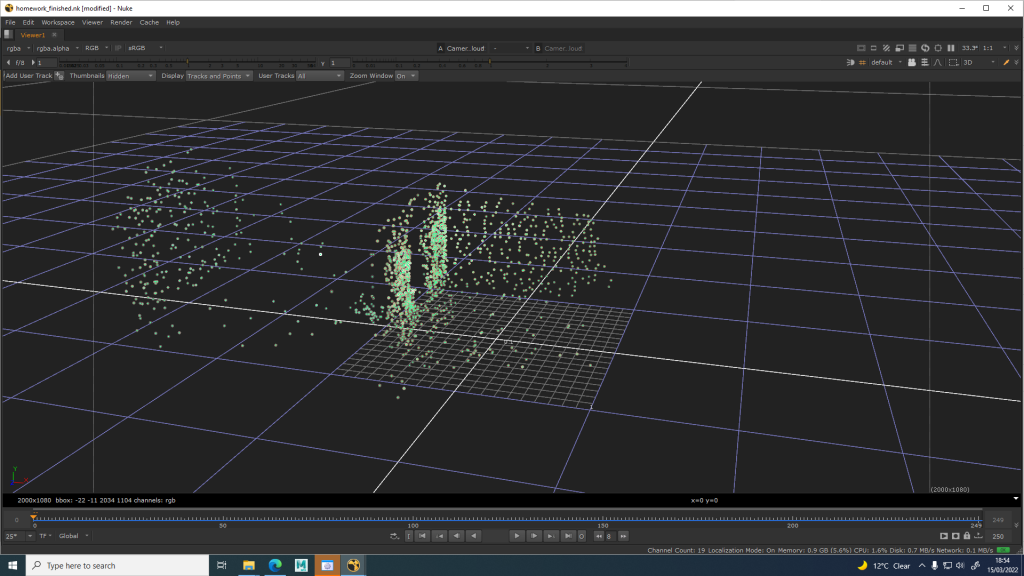
Task: Open the TF timecode display dropdown
Action: 45,536
